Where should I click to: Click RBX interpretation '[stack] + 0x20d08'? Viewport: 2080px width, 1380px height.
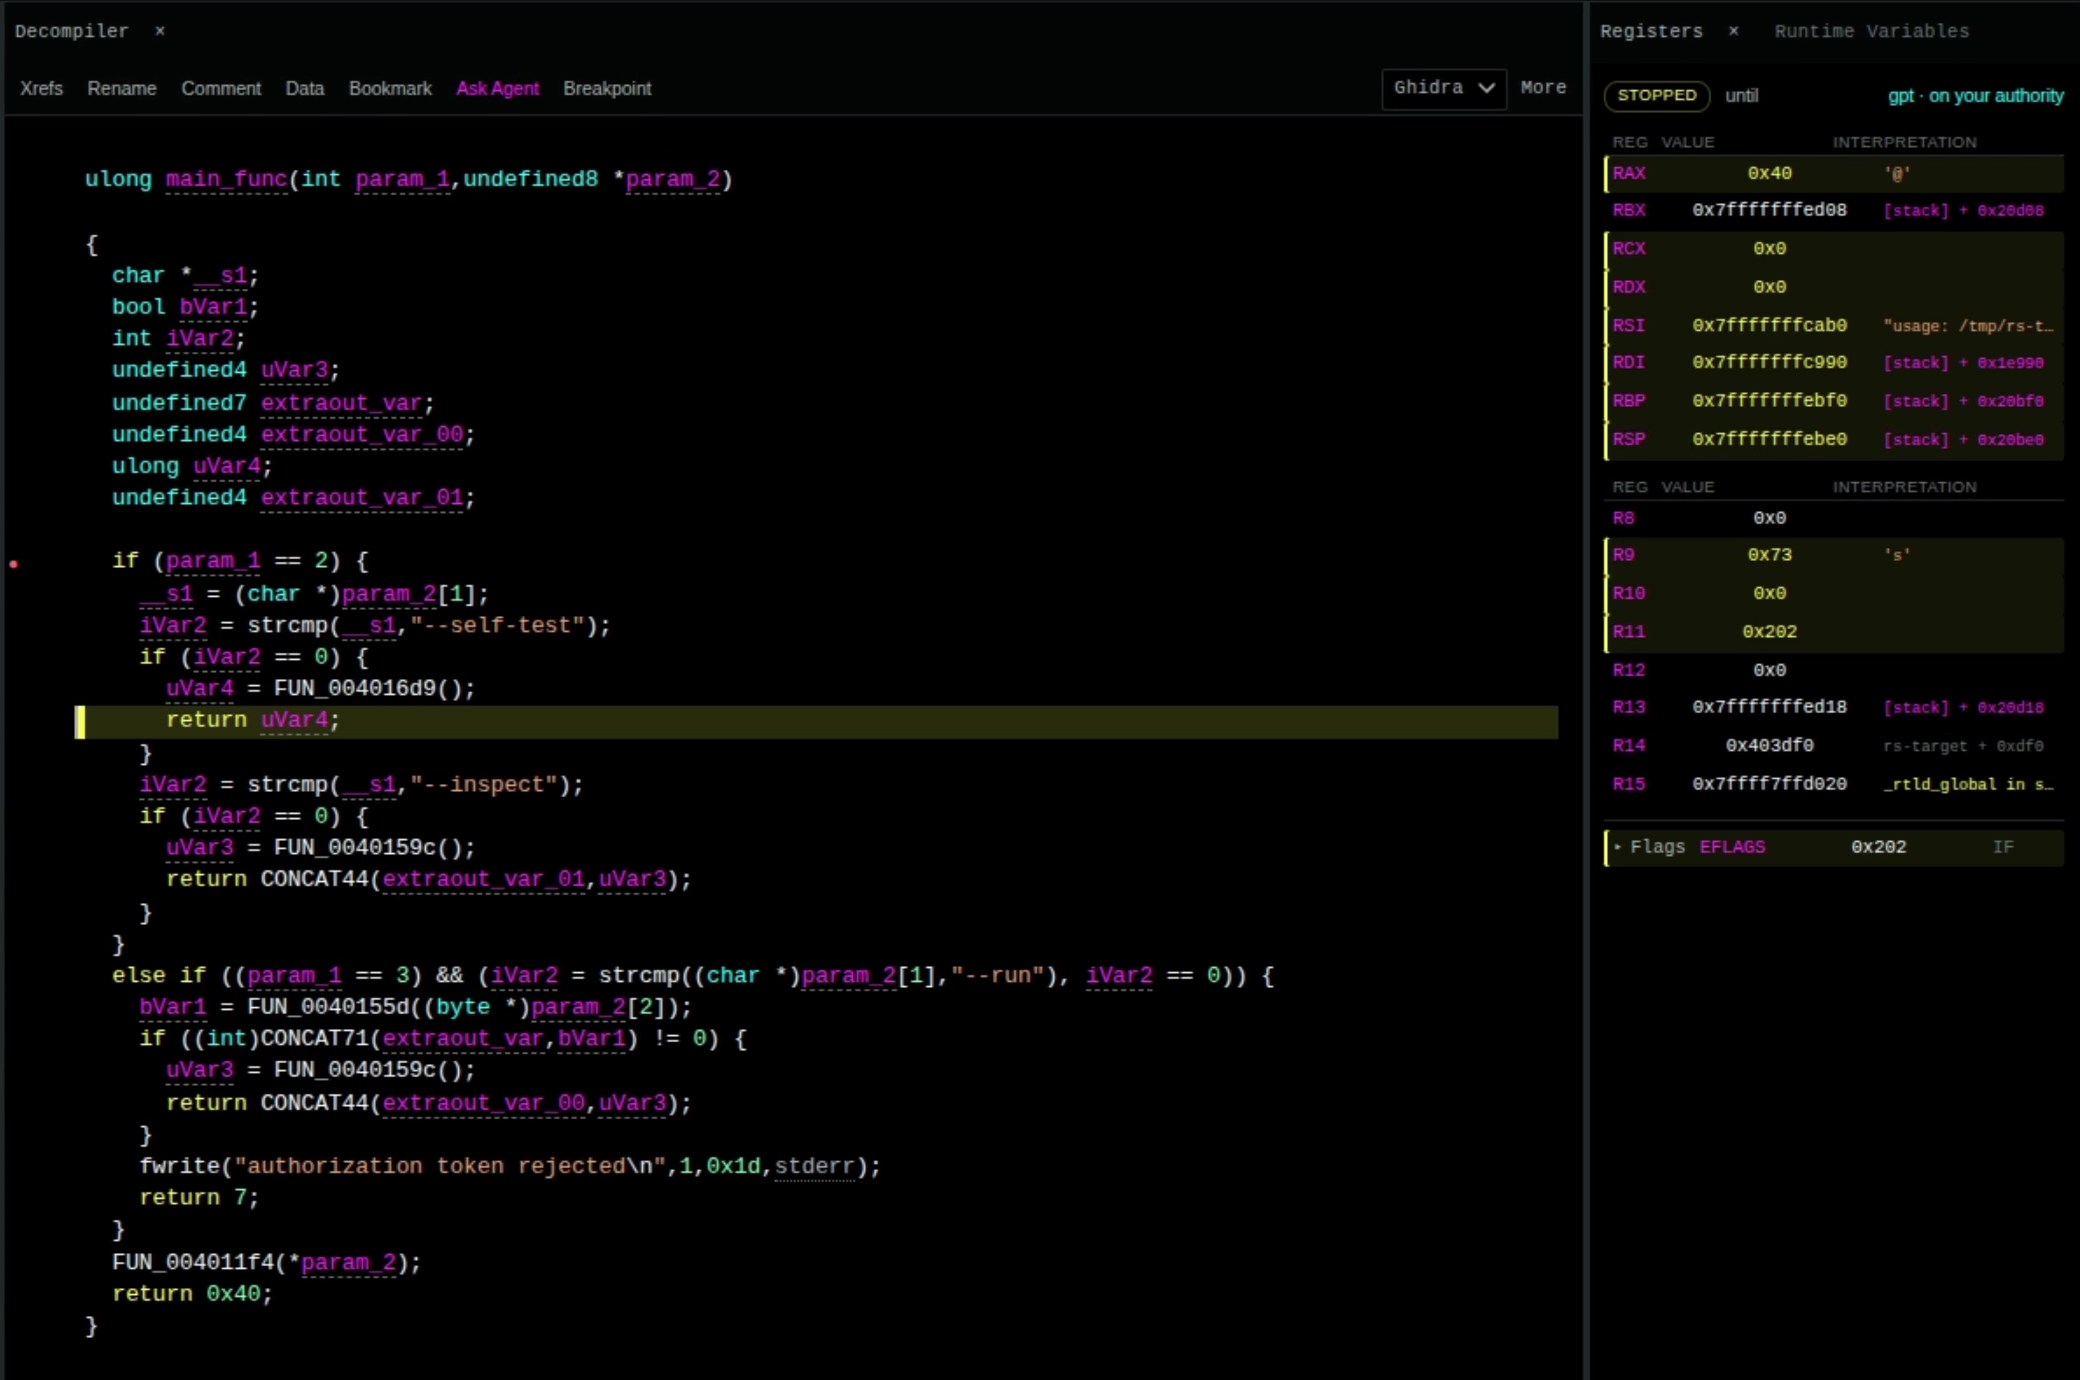[1962, 211]
